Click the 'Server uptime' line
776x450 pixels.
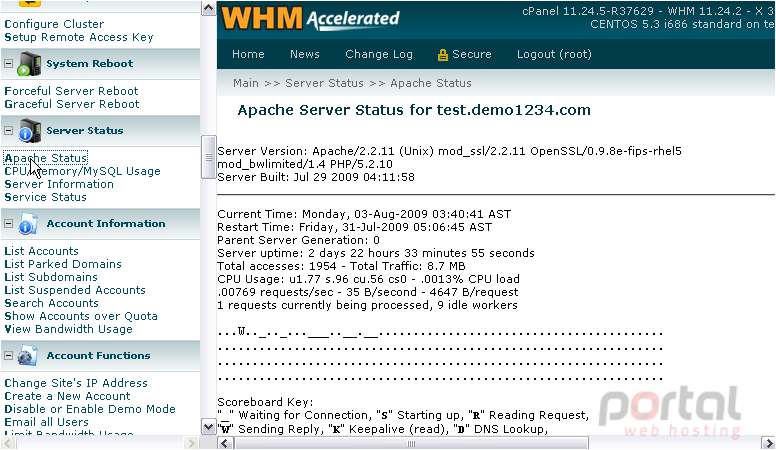(376, 253)
